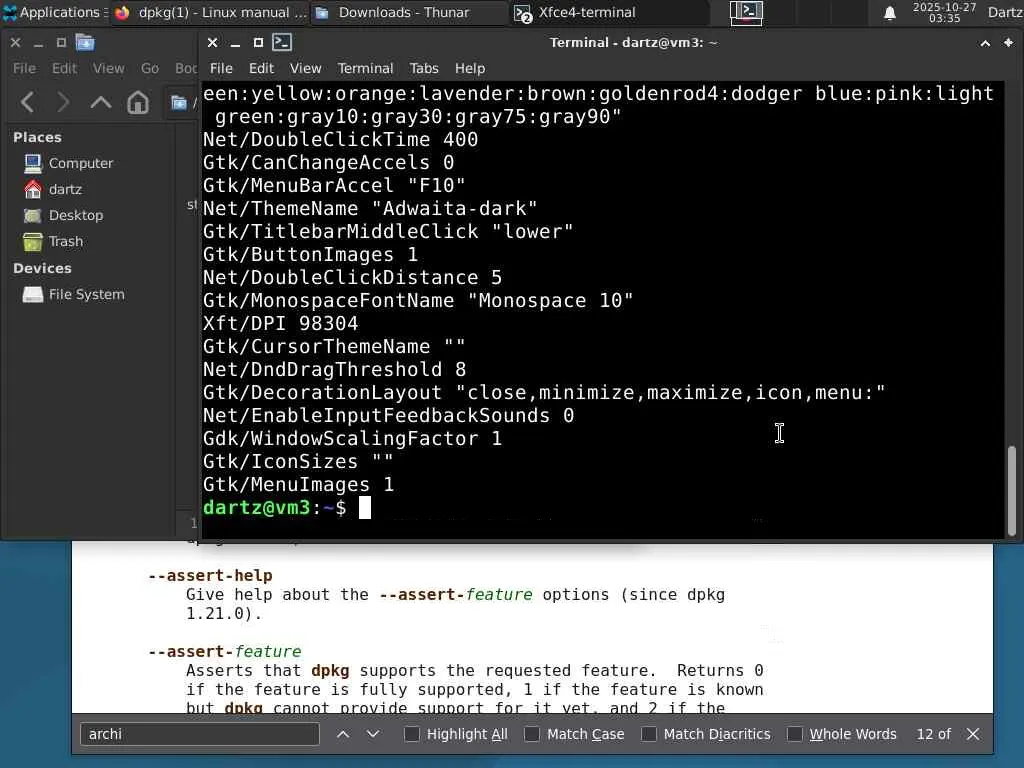Open Thunar View menu
The width and height of the screenshot is (1024, 768).
[108, 68]
